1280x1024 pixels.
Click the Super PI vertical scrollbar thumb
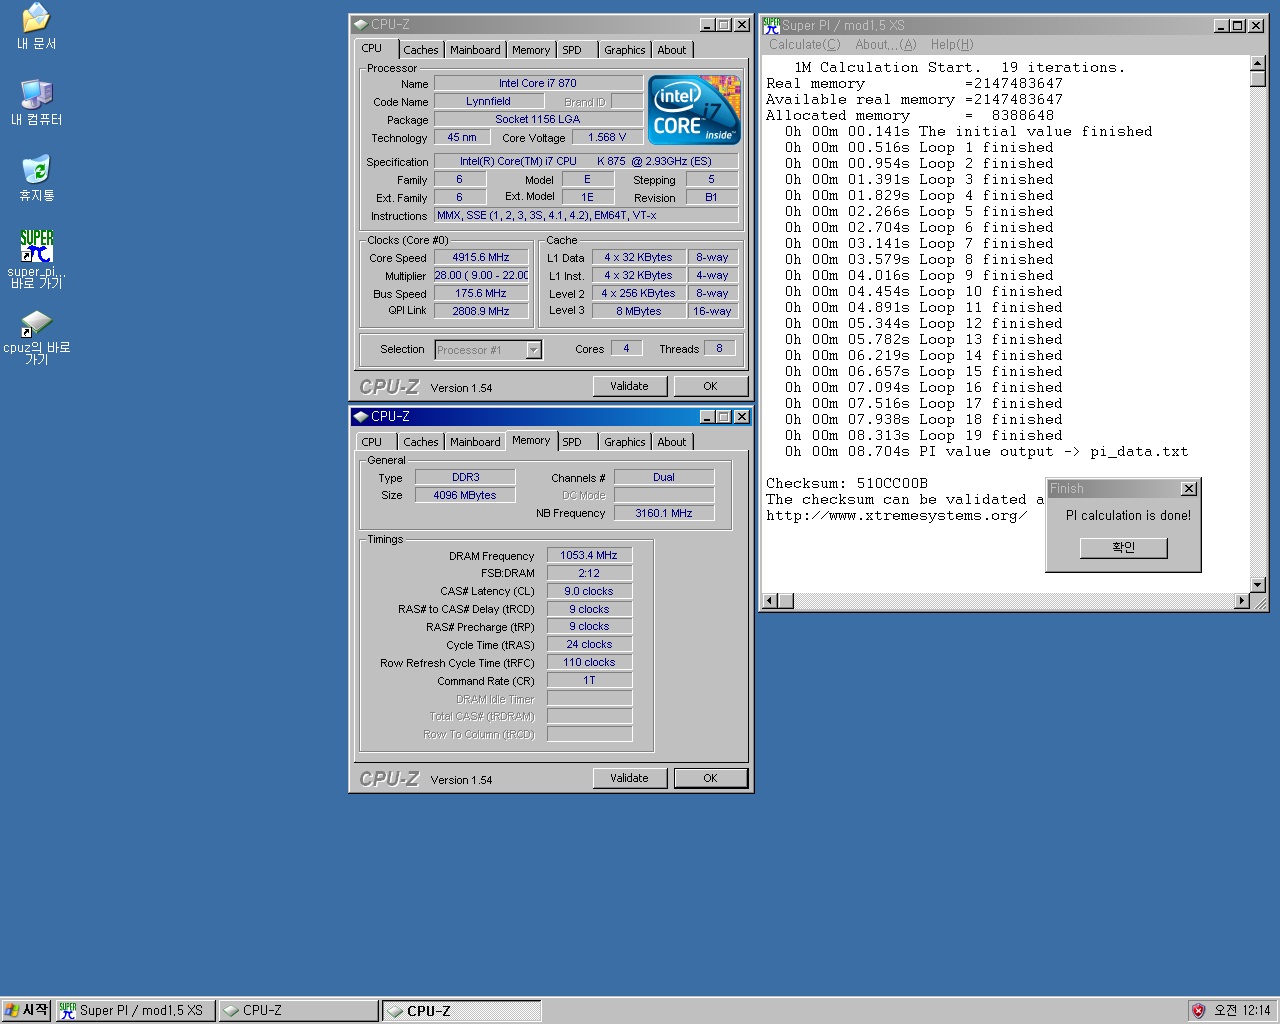coord(1258,79)
